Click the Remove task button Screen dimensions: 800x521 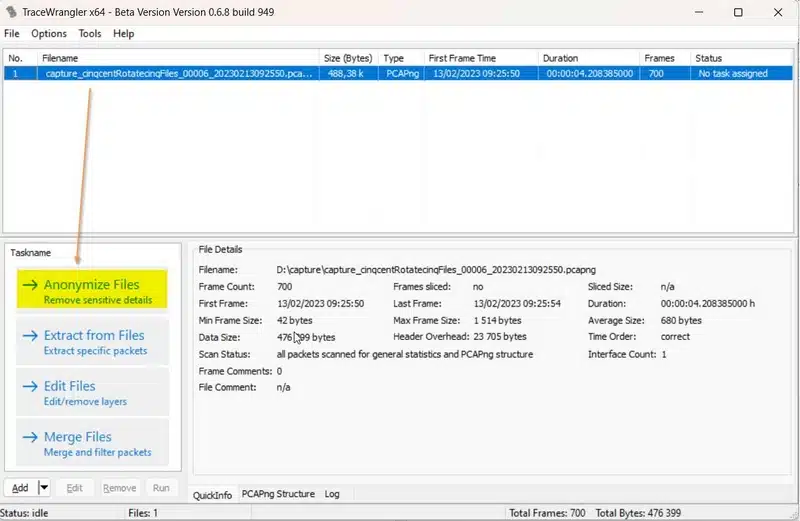[x=119, y=488]
